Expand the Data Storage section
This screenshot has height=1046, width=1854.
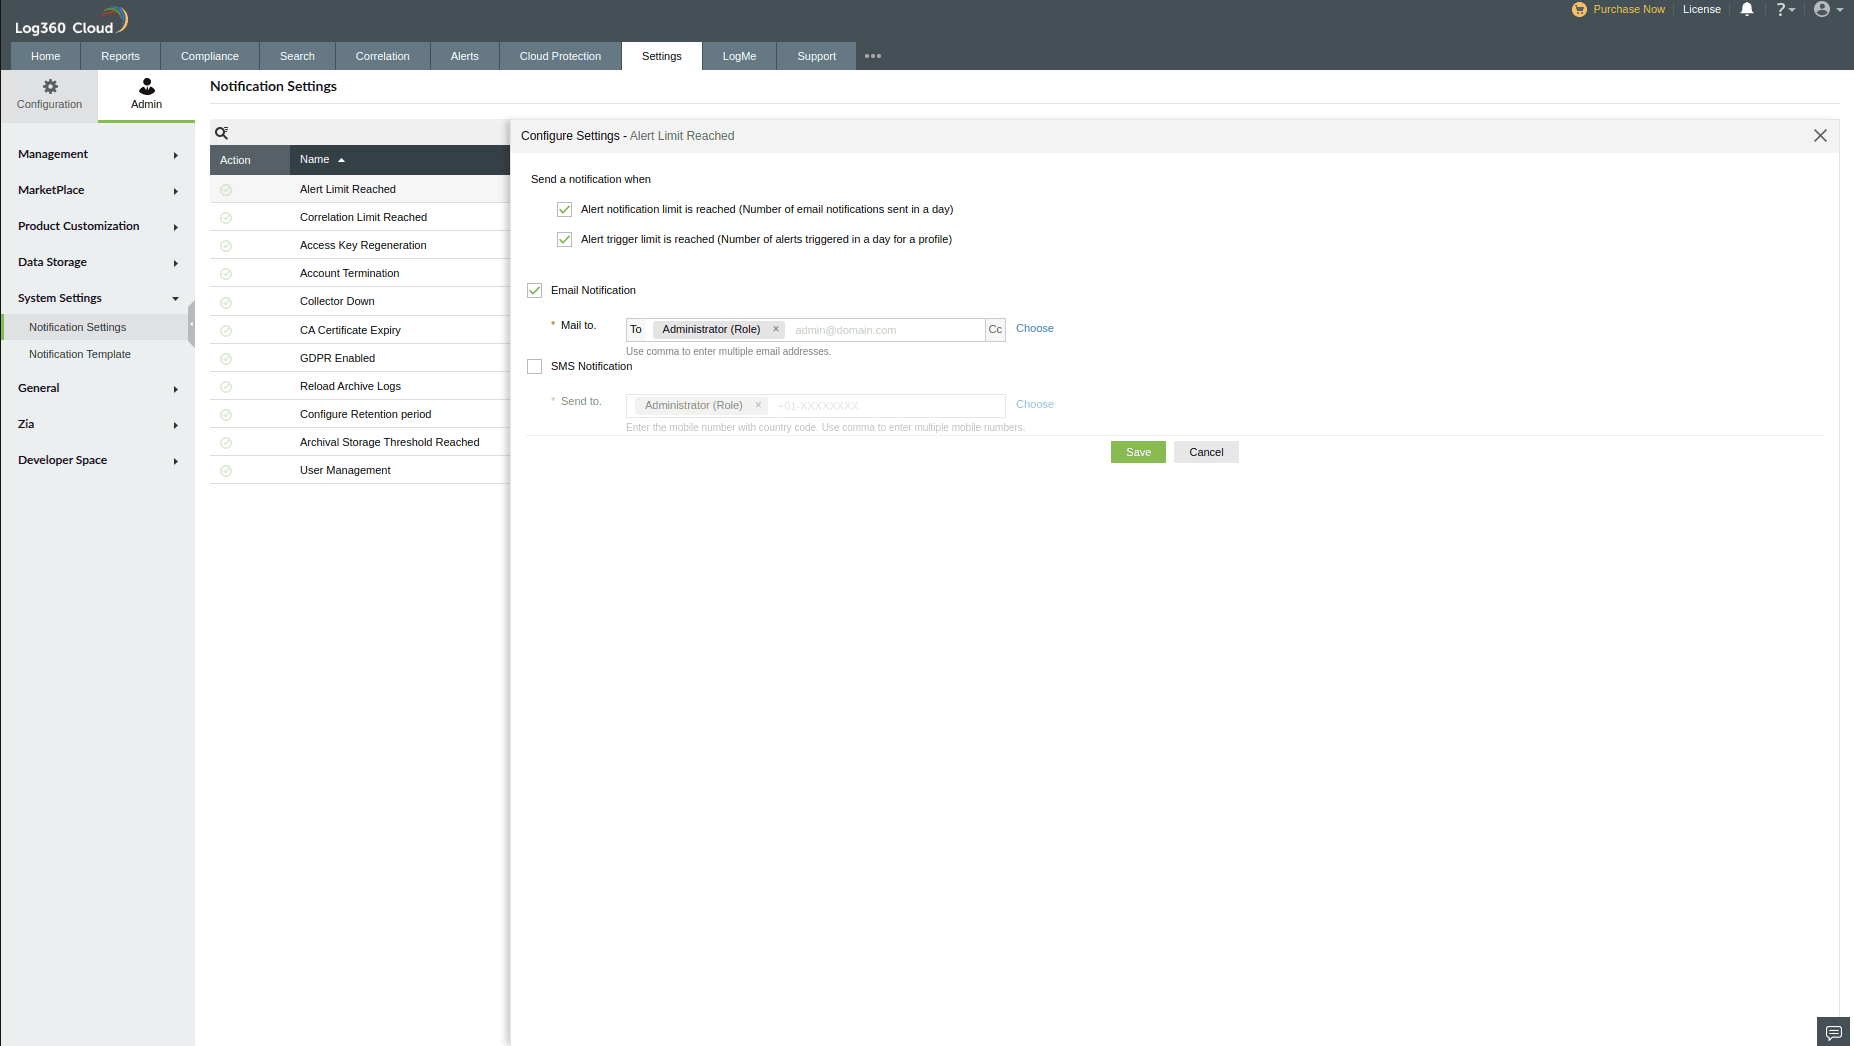coord(97,262)
